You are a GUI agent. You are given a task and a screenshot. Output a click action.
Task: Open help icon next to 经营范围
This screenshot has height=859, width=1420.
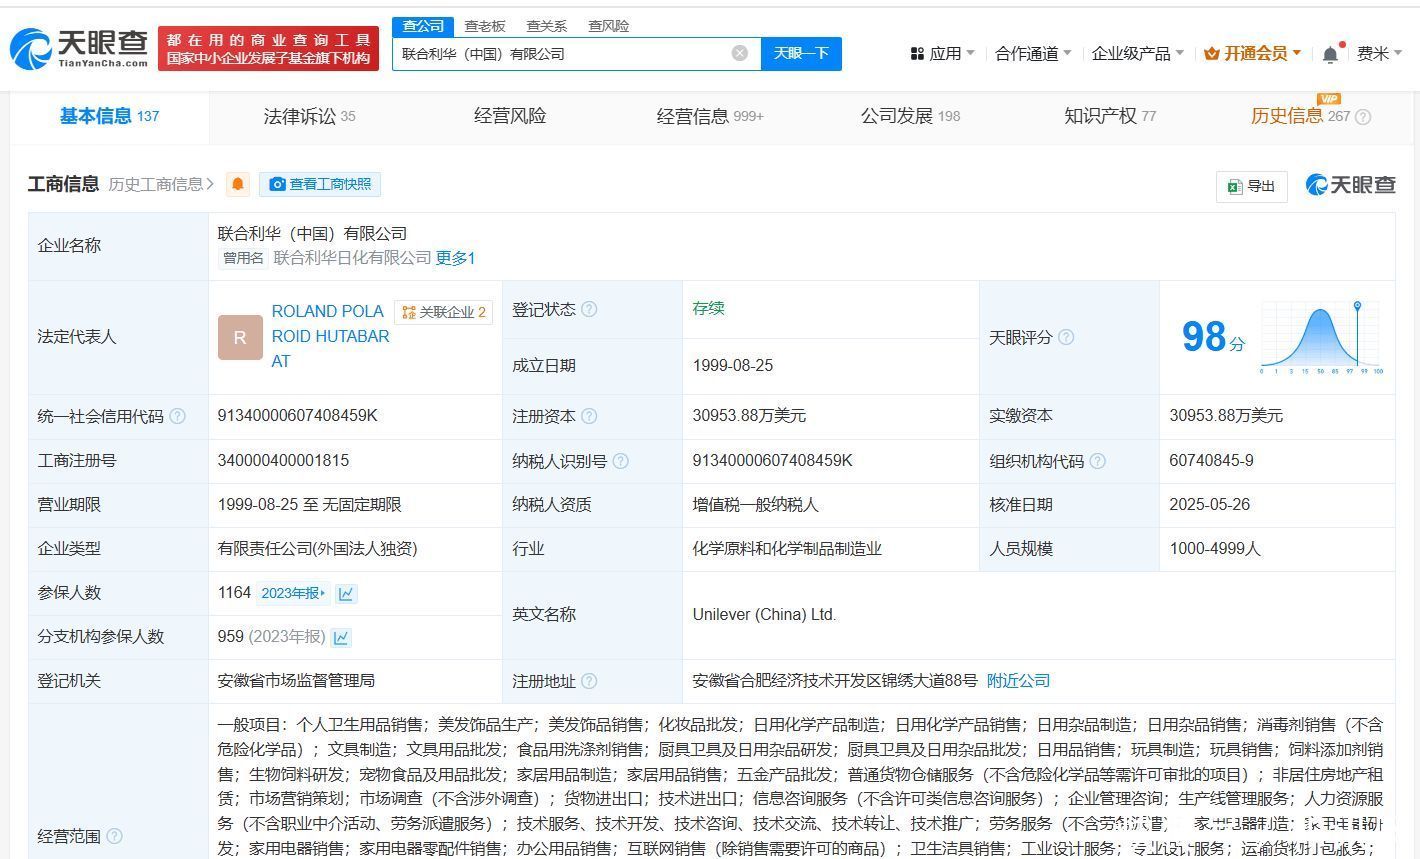pos(114,836)
